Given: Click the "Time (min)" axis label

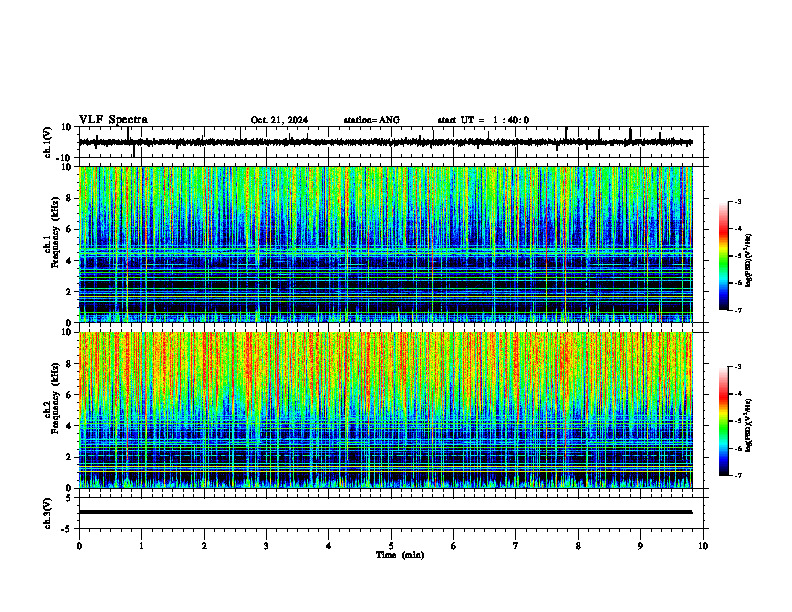Looking at the screenshot, I should coord(400,555).
